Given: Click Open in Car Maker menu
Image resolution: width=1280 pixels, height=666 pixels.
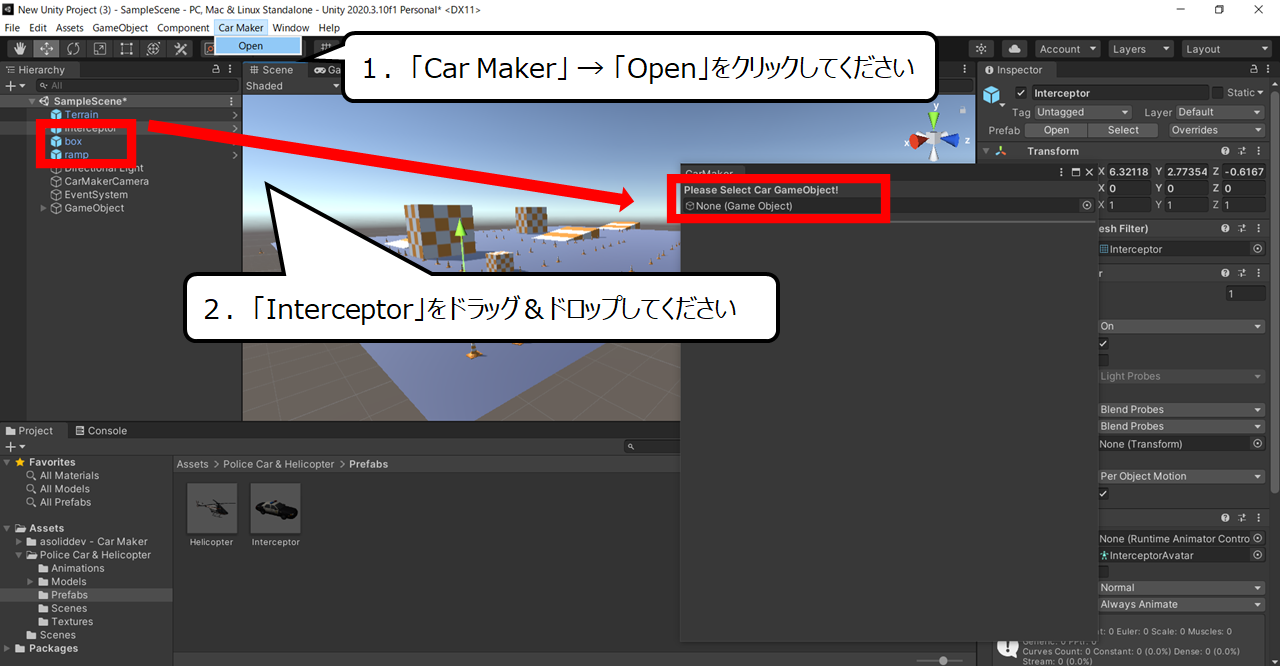Looking at the screenshot, I should (258, 46).
